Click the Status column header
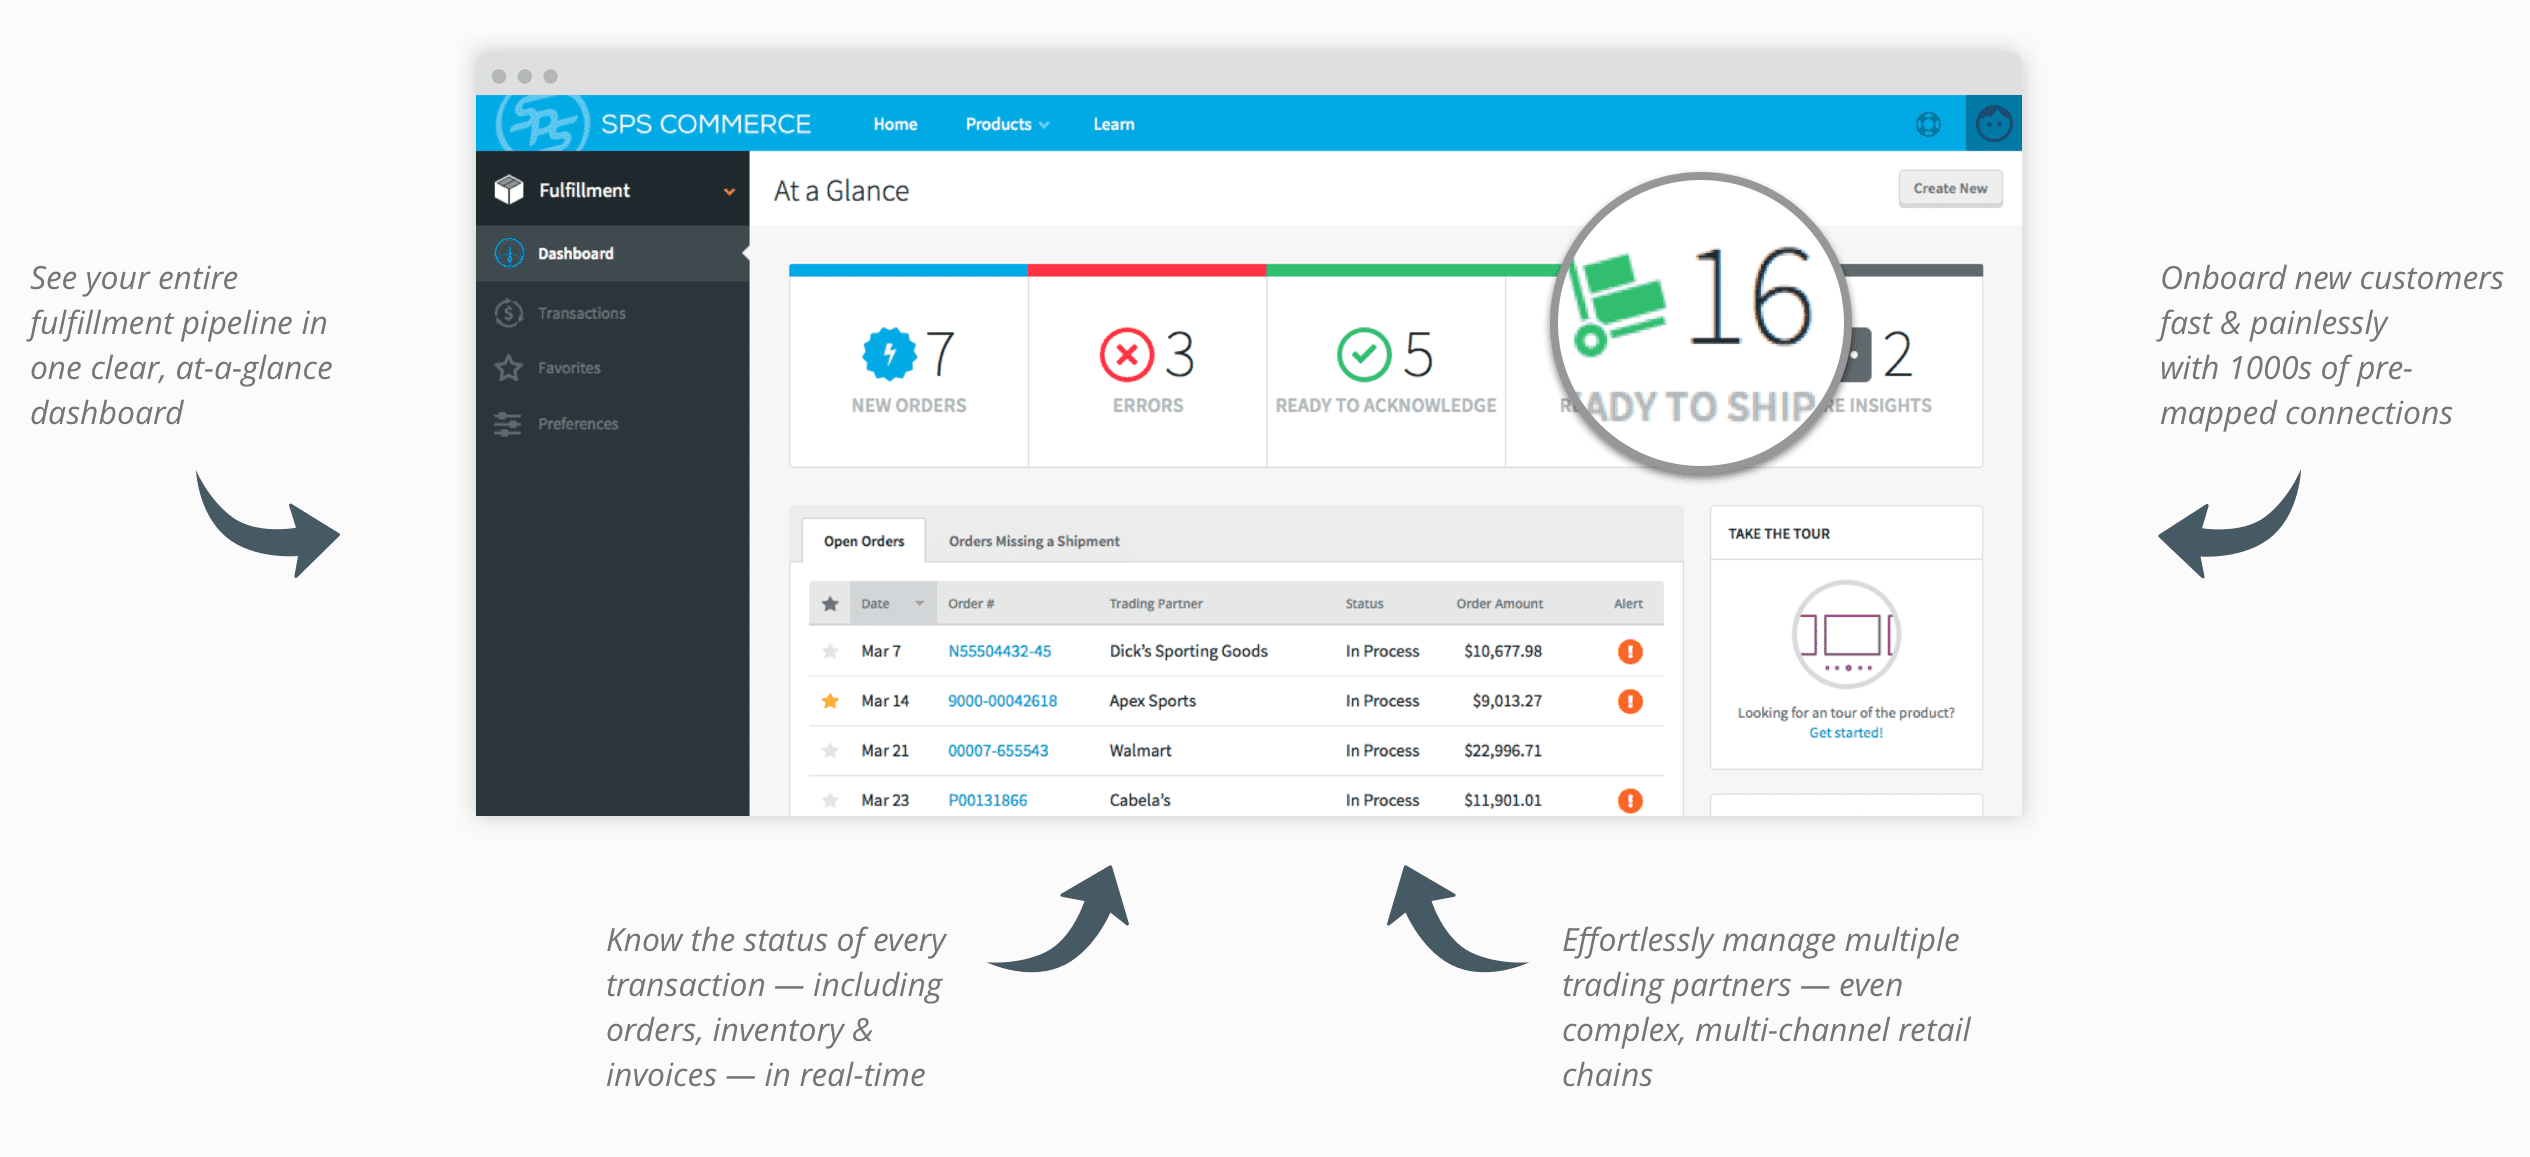The height and width of the screenshot is (1157, 2530). (x=1364, y=604)
